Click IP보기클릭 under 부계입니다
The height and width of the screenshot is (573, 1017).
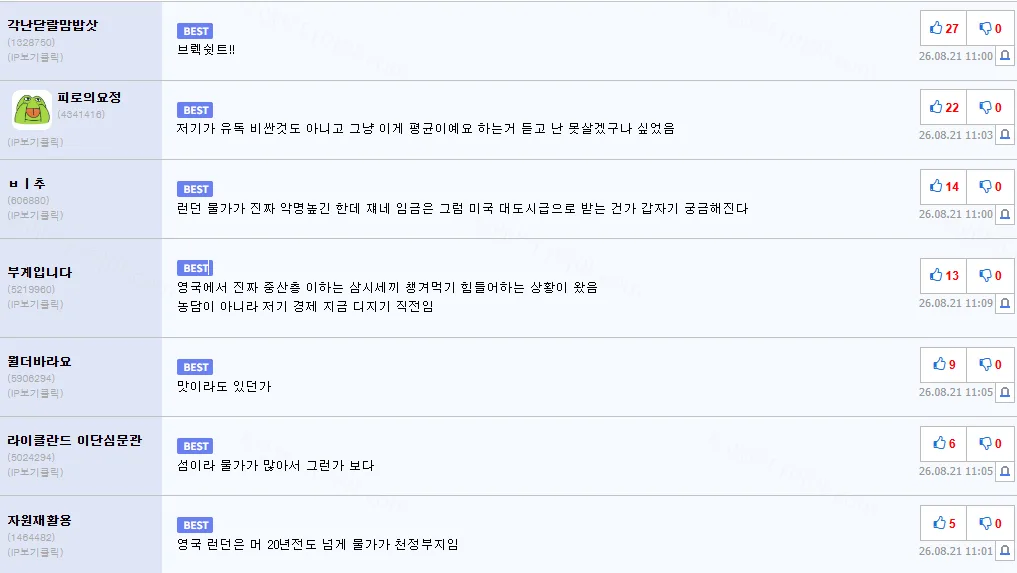tap(36, 304)
